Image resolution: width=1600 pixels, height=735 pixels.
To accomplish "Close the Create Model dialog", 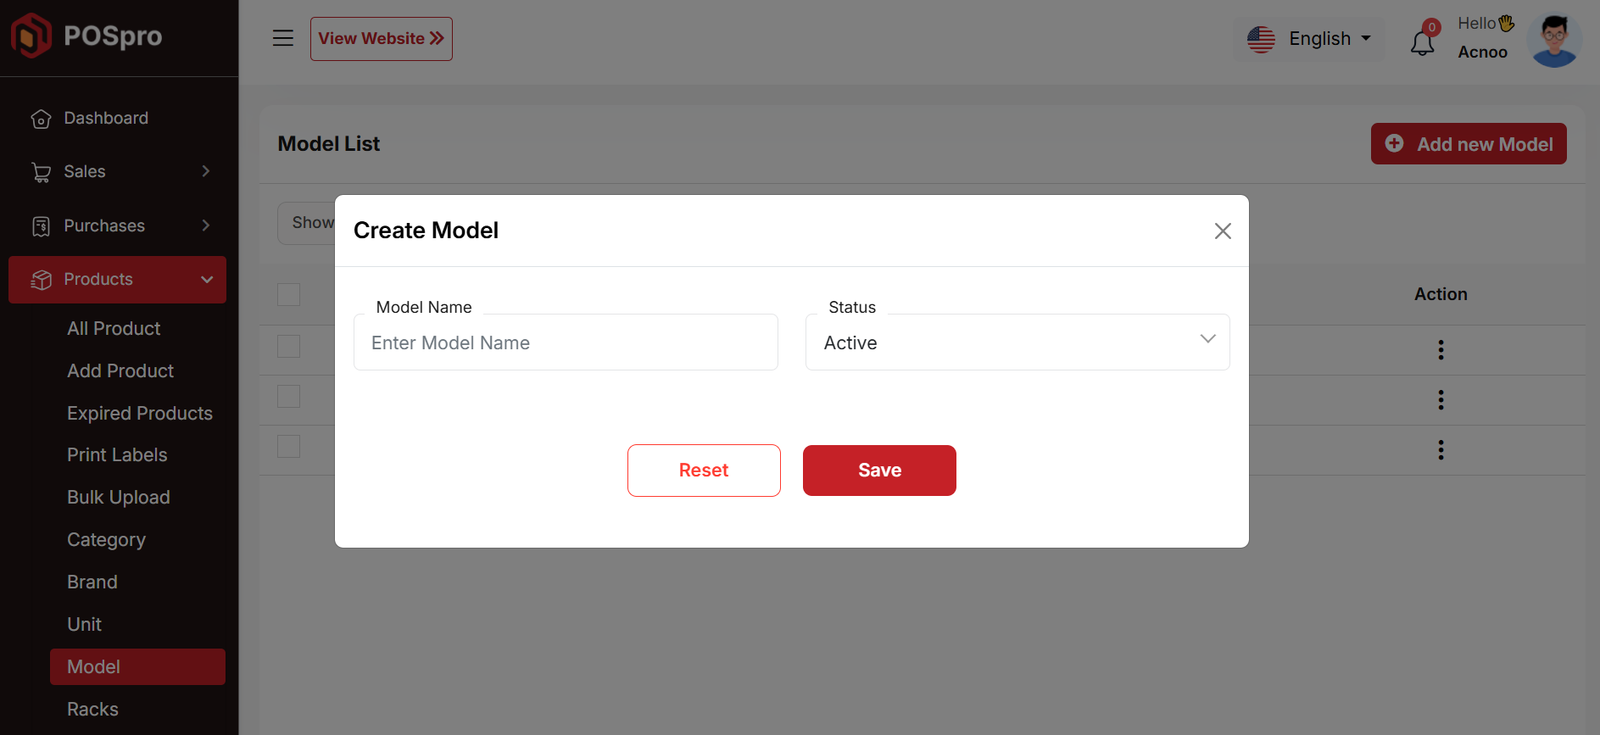I will click(x=1222, y=231).
